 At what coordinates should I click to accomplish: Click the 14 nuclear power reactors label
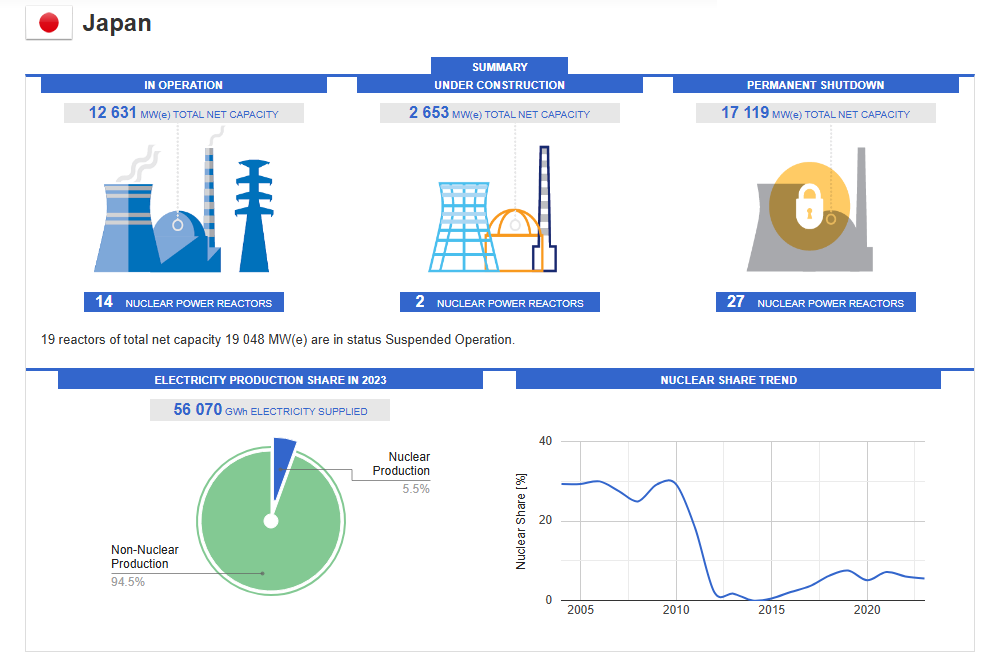tap(184, 302)
